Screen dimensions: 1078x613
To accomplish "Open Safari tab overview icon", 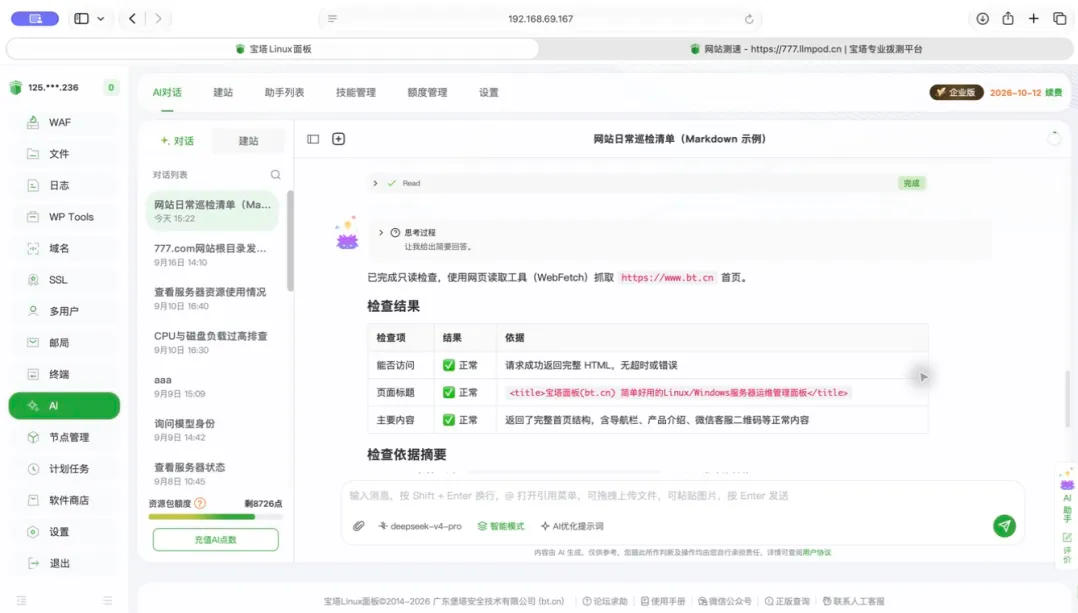I will (x=1059, y=19).
